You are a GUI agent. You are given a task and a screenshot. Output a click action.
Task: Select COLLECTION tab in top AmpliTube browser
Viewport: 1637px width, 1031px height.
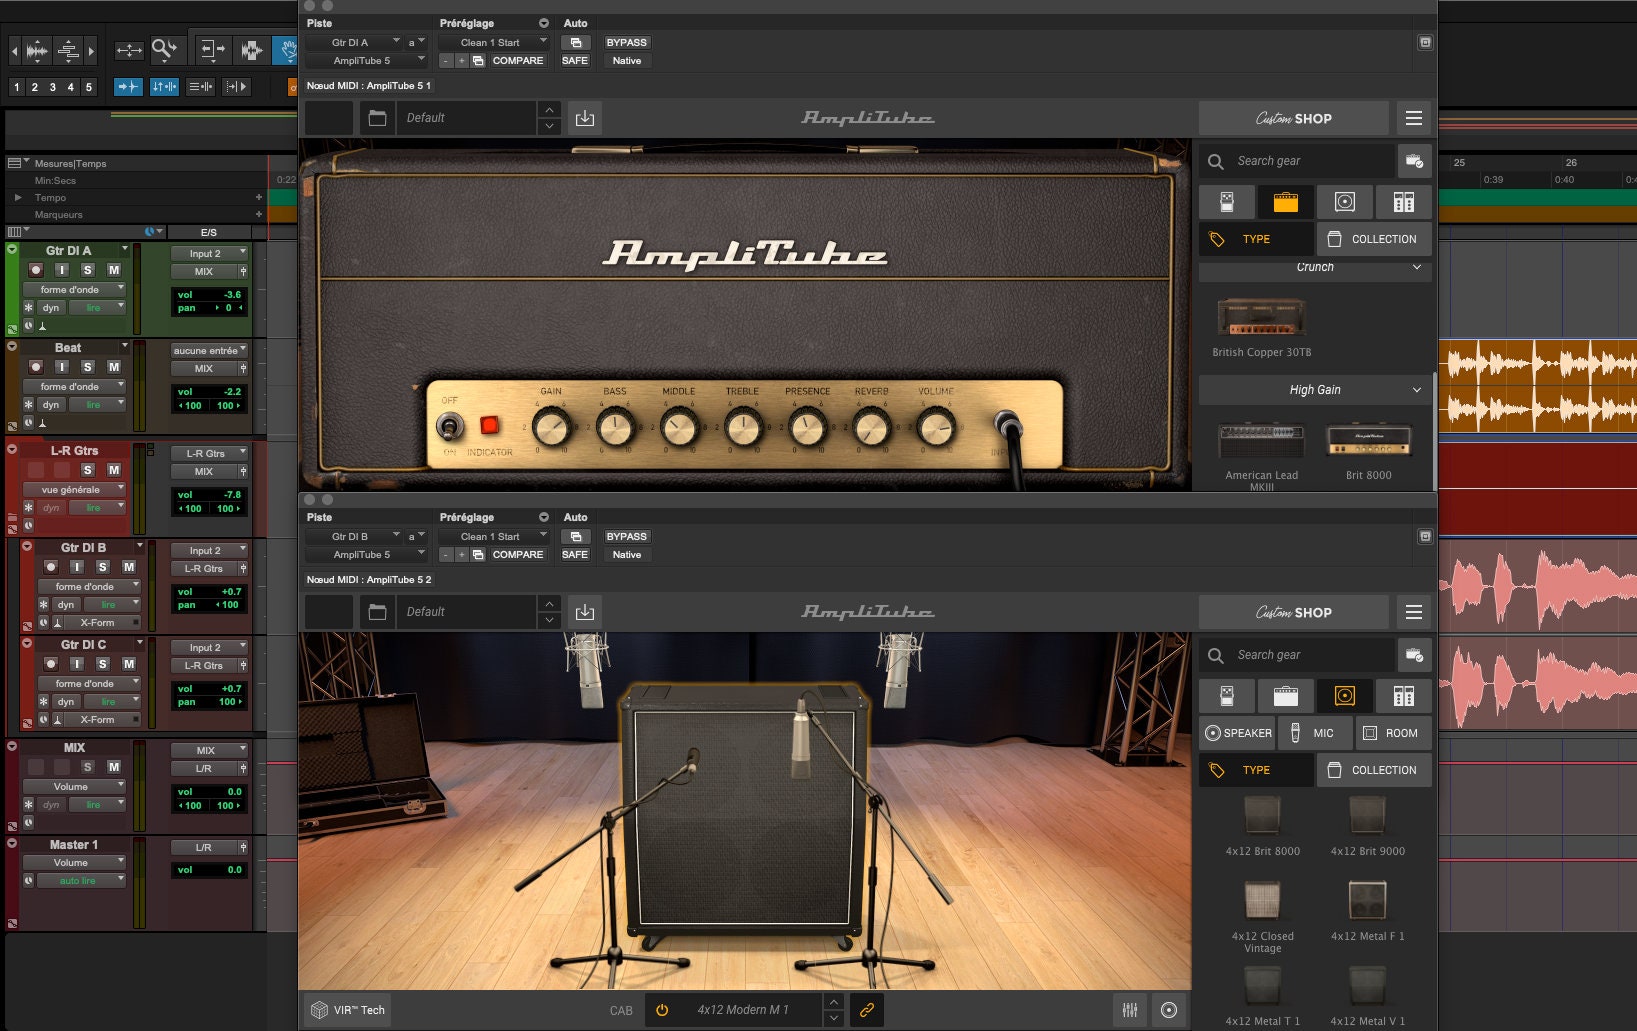pyautogui.click(x=1374, y=239)
